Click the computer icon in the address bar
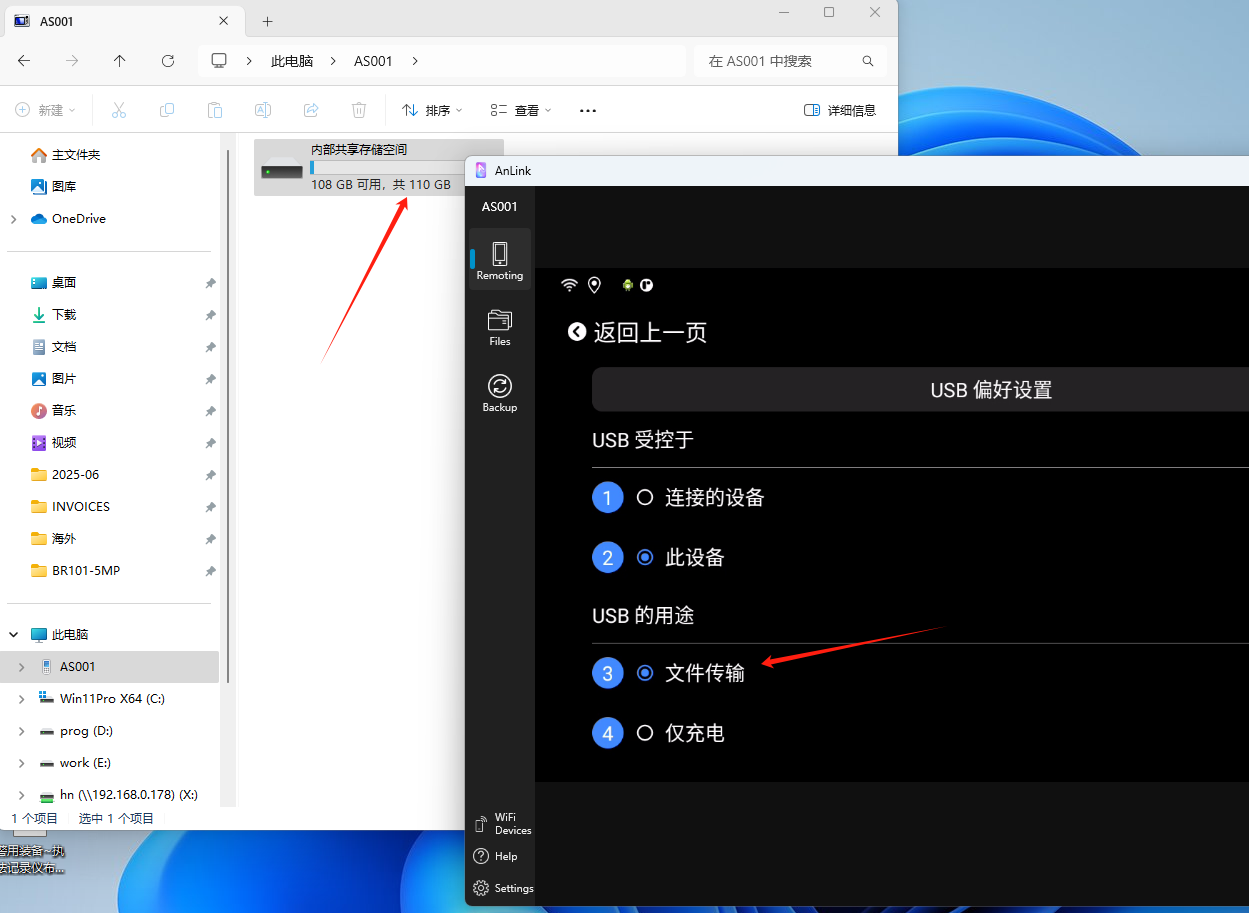 [220, 61]
